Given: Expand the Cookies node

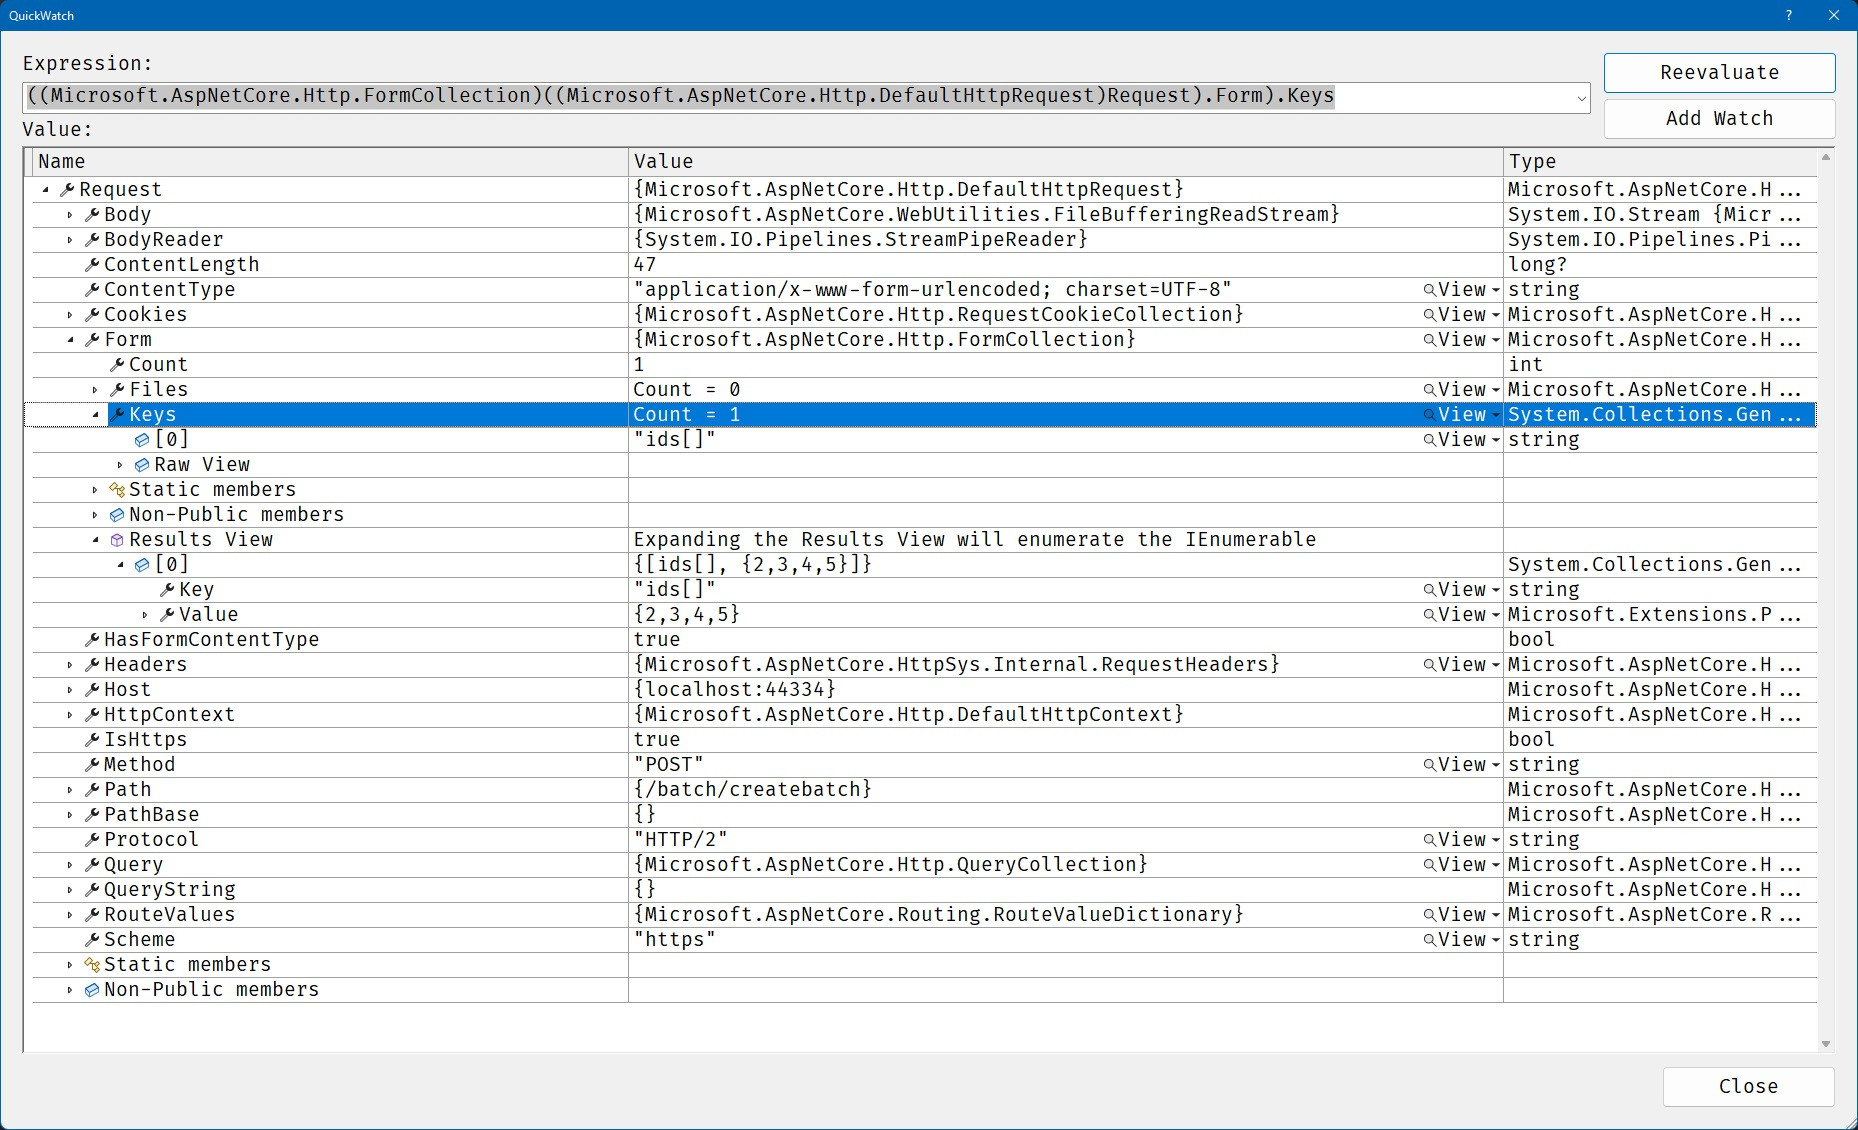Looking at the screenshot, I should (70, 315).
